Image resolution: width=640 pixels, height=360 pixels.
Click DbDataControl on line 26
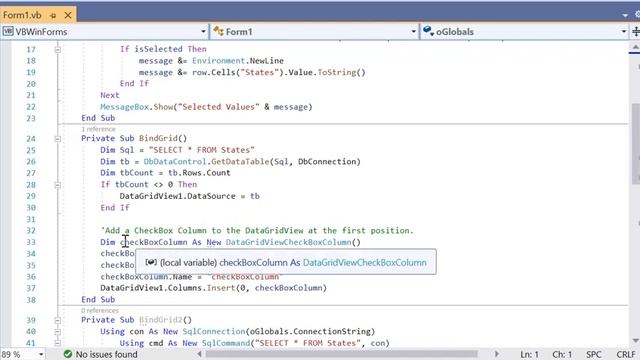(175, 162)
